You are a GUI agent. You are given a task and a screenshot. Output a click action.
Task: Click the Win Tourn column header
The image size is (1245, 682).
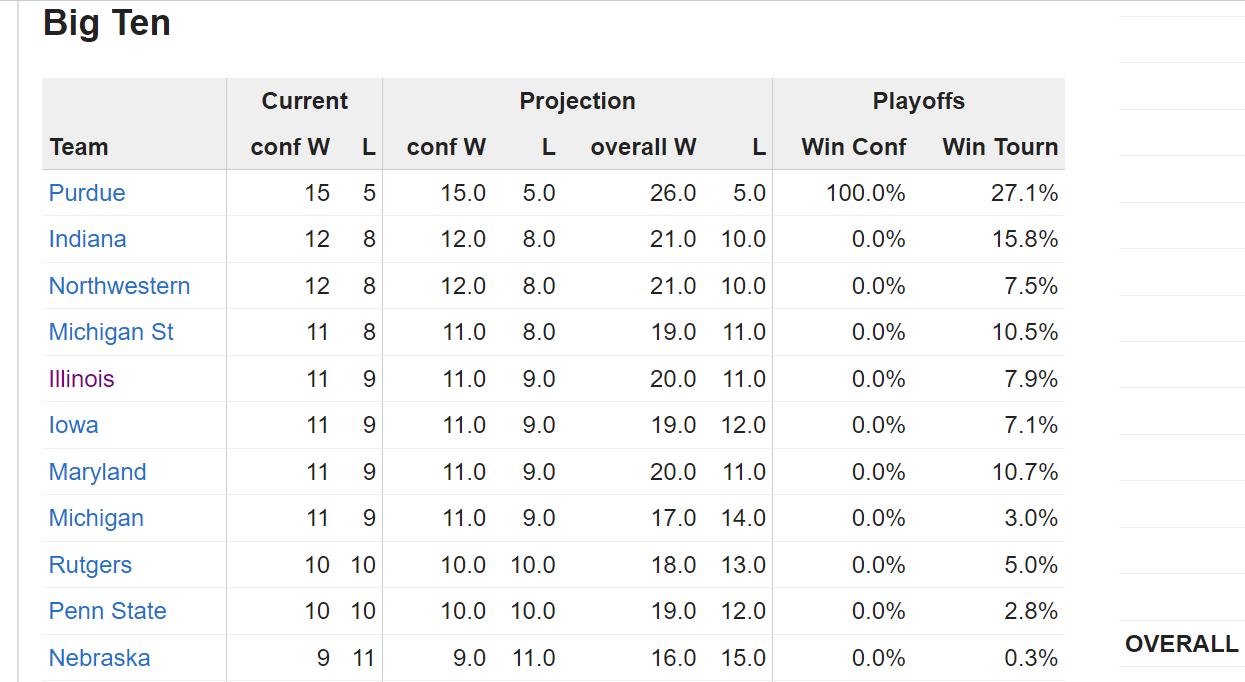click(1000, 147)
